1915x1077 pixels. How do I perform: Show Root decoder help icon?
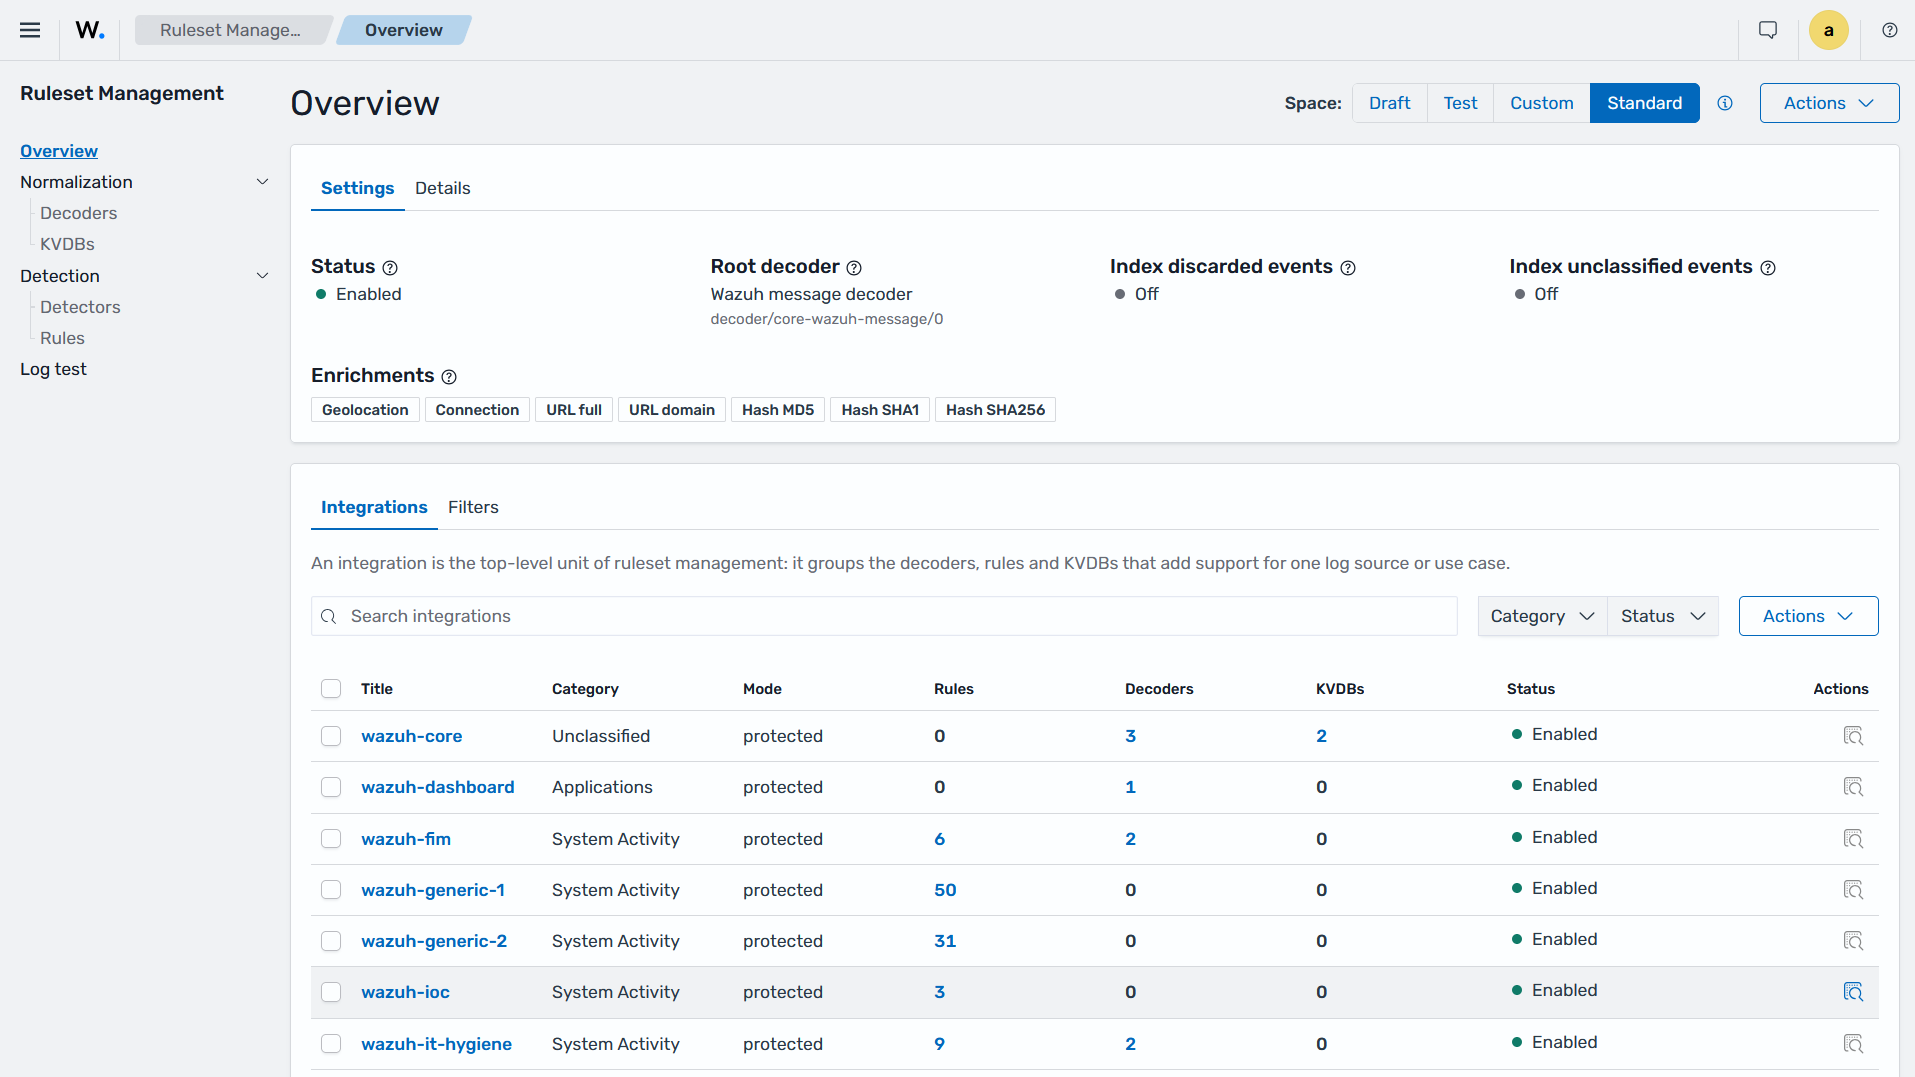[x=854, y=268]
